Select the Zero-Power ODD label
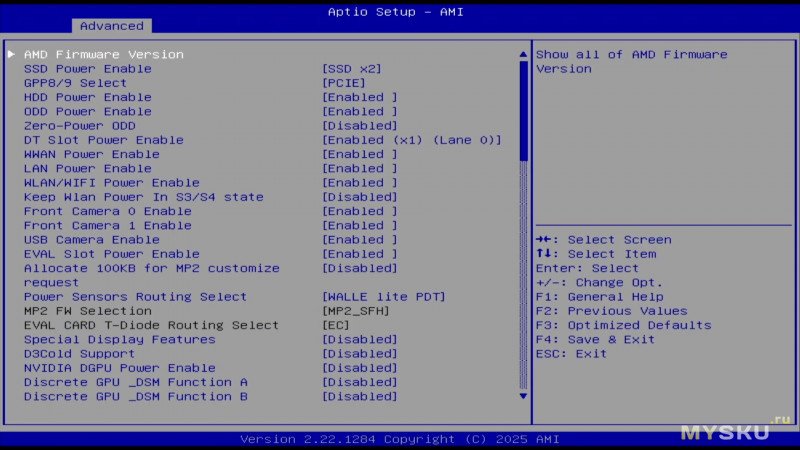Image resolution: width=800 pixels, height=450 pixels. click(x=80, y=126)
